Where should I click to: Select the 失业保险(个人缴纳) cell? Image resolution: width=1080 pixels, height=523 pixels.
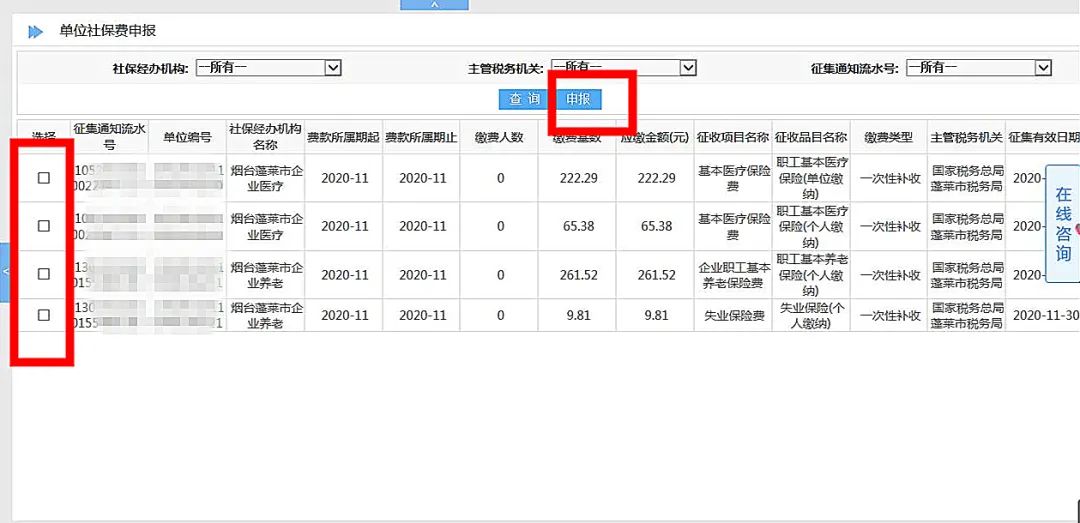click(811, 315)
